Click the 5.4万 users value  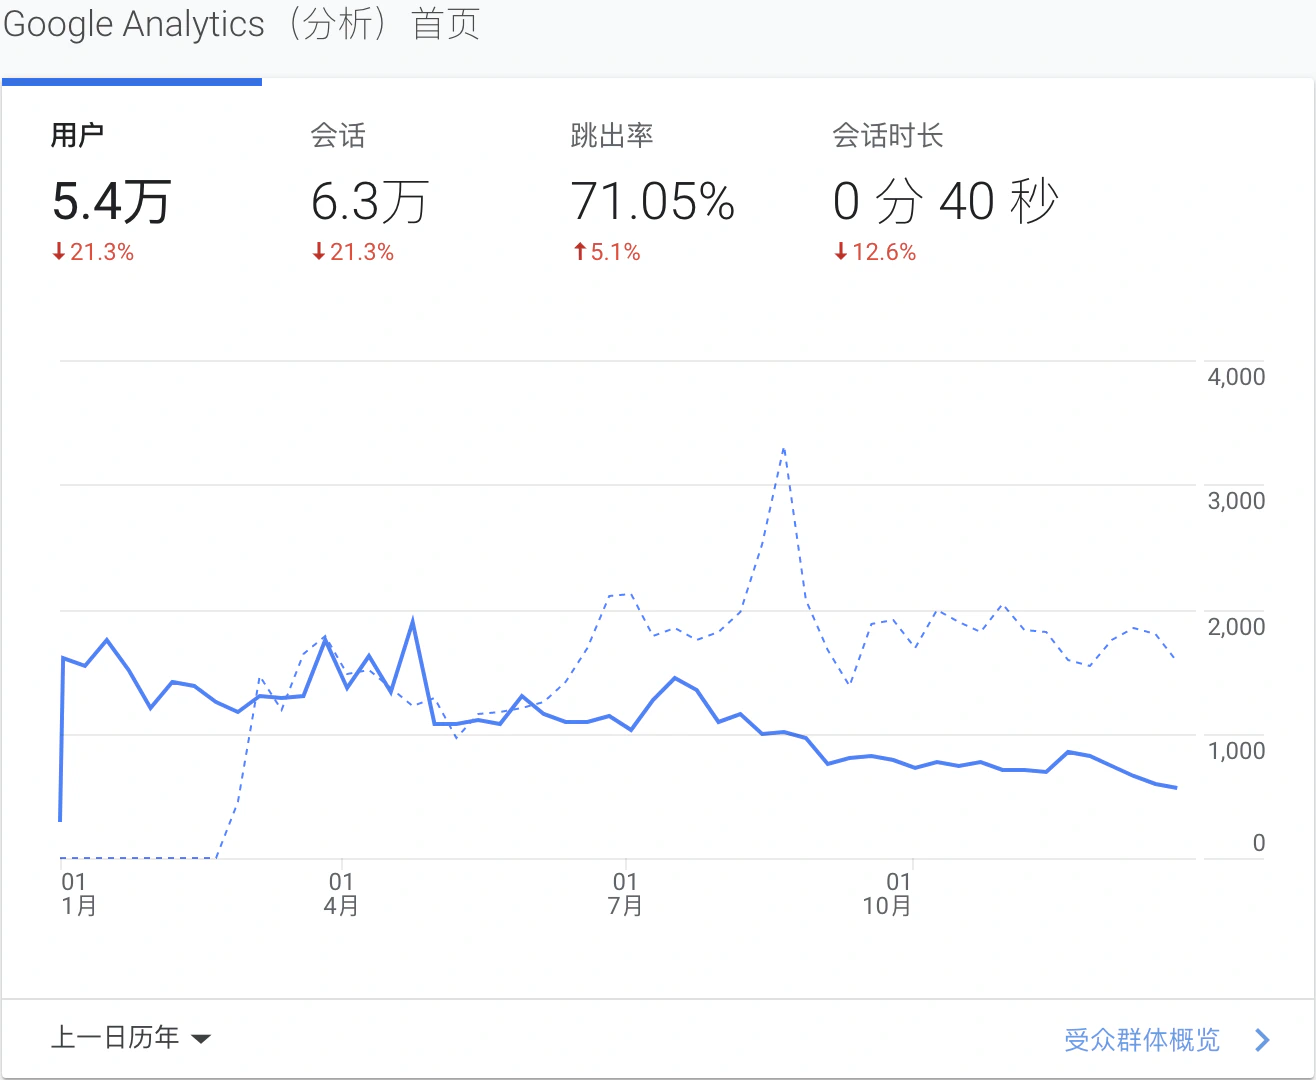[x=111, y=202]
